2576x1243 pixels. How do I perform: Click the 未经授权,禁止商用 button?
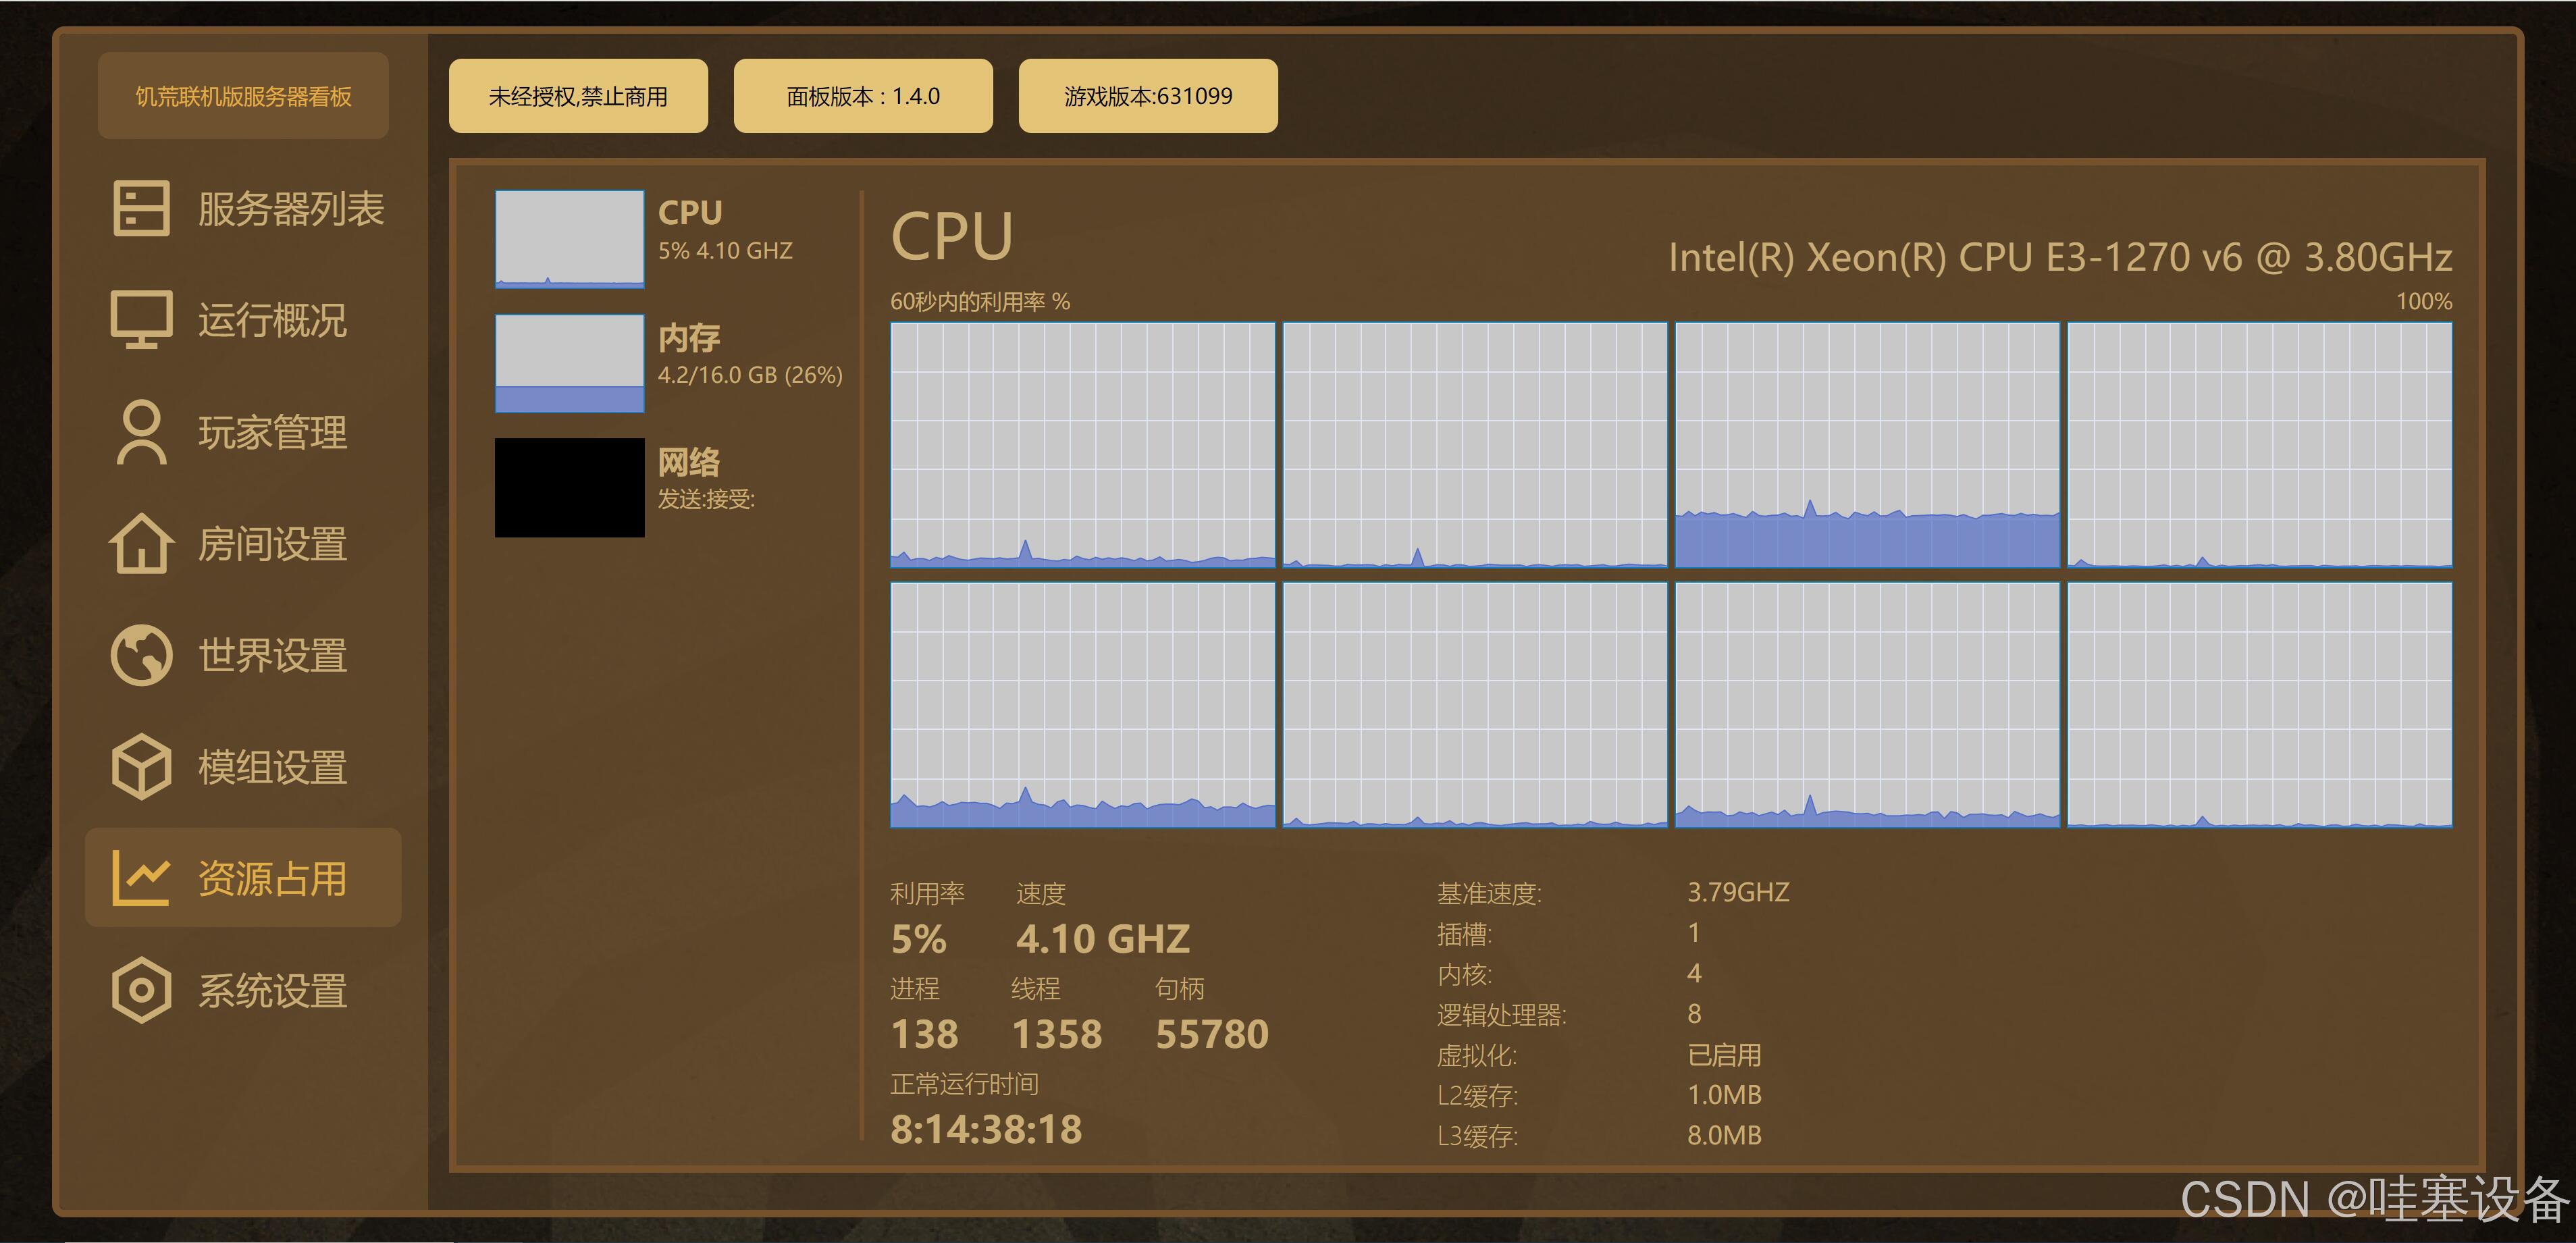coord(578,96)
